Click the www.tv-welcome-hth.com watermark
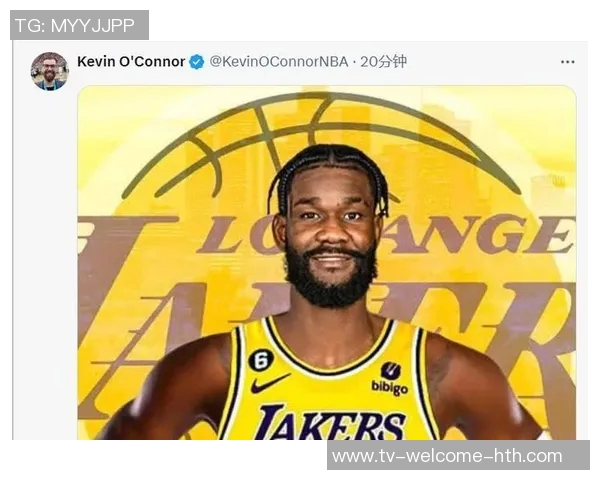600x480 pixels. tap(447, 456)
